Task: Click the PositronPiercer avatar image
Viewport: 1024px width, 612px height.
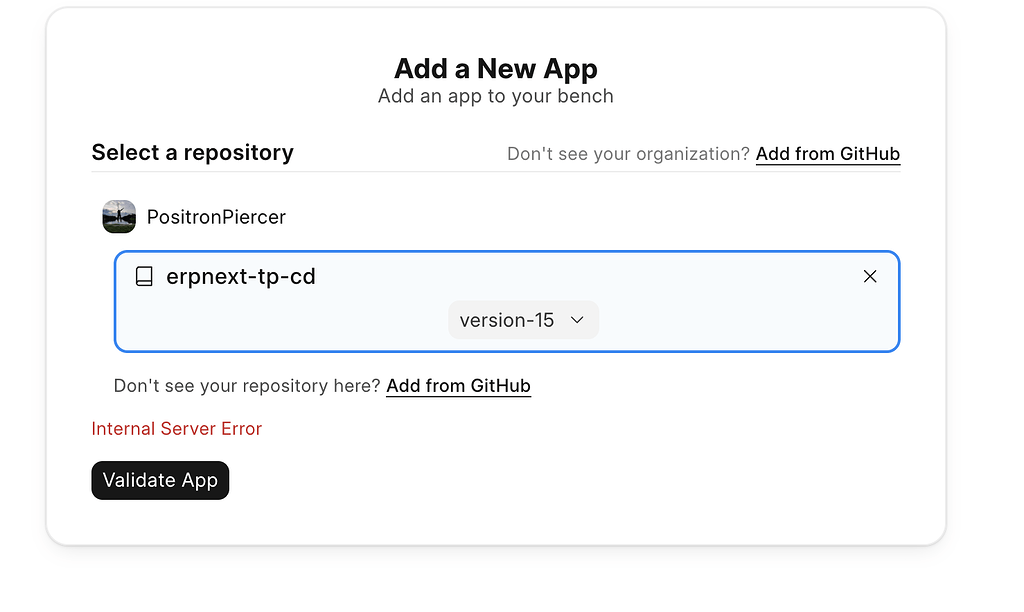Action: [119, 217]
